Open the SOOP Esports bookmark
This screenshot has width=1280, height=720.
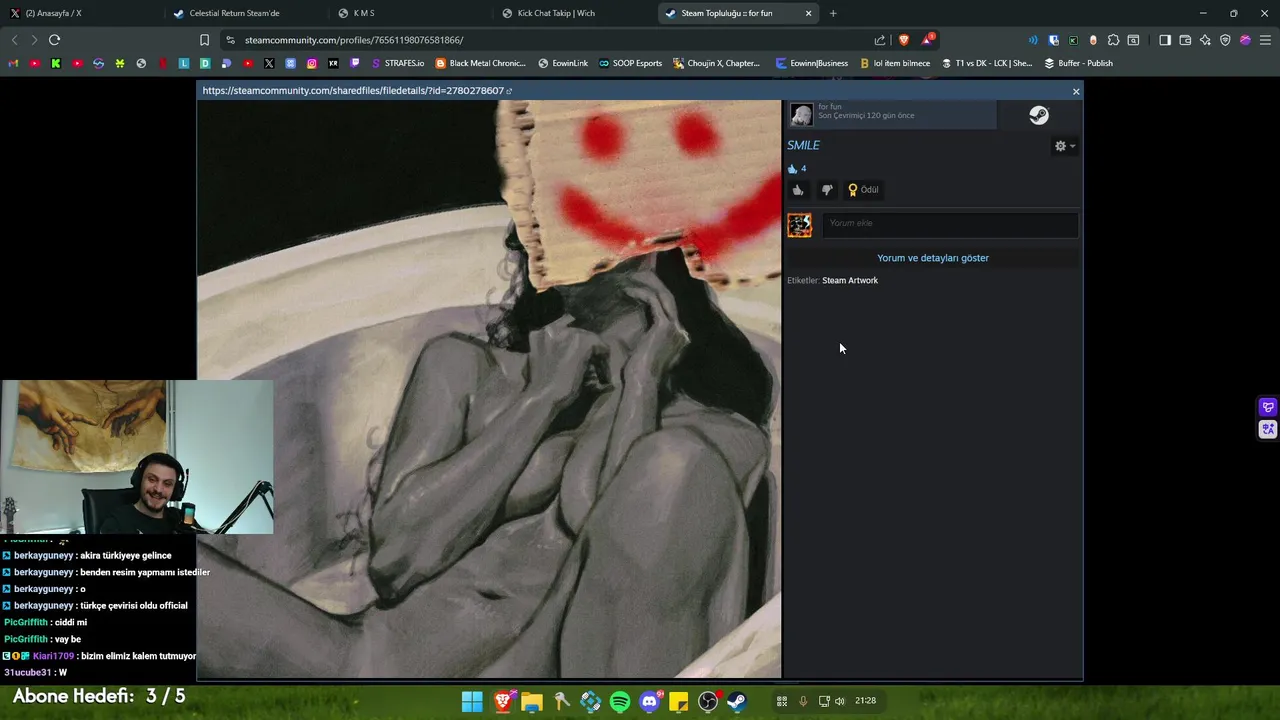(630, 63)
